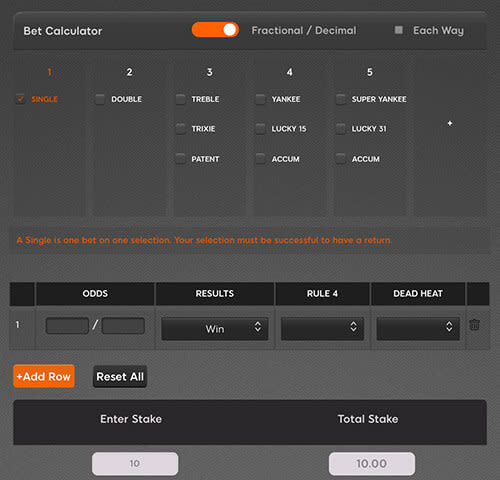Delete row 1 with the trash icon
Screen dimensions: 500x480
coord(474,325)
